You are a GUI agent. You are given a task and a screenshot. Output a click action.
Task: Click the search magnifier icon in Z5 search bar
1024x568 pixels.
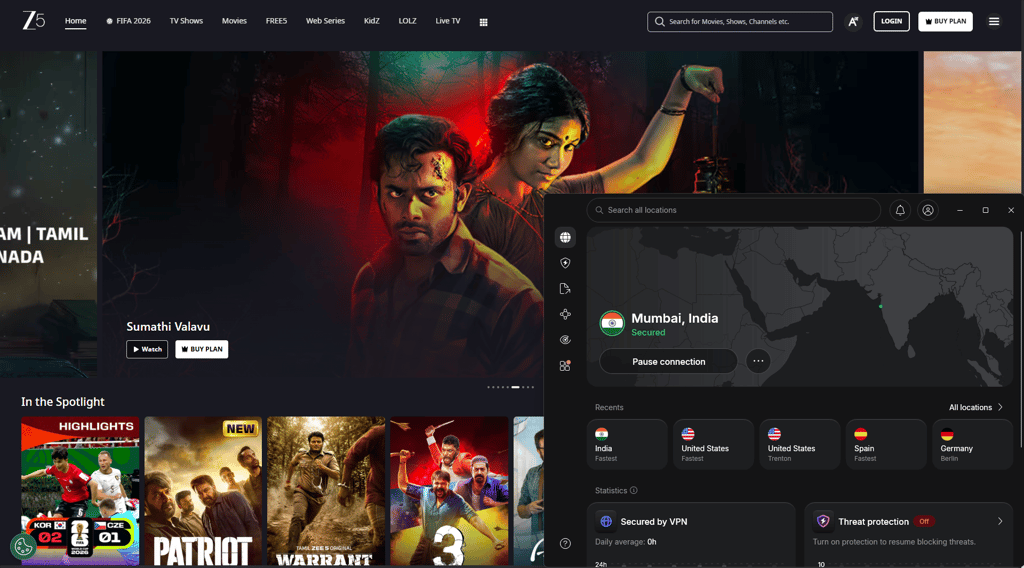(x=660, y=22)
